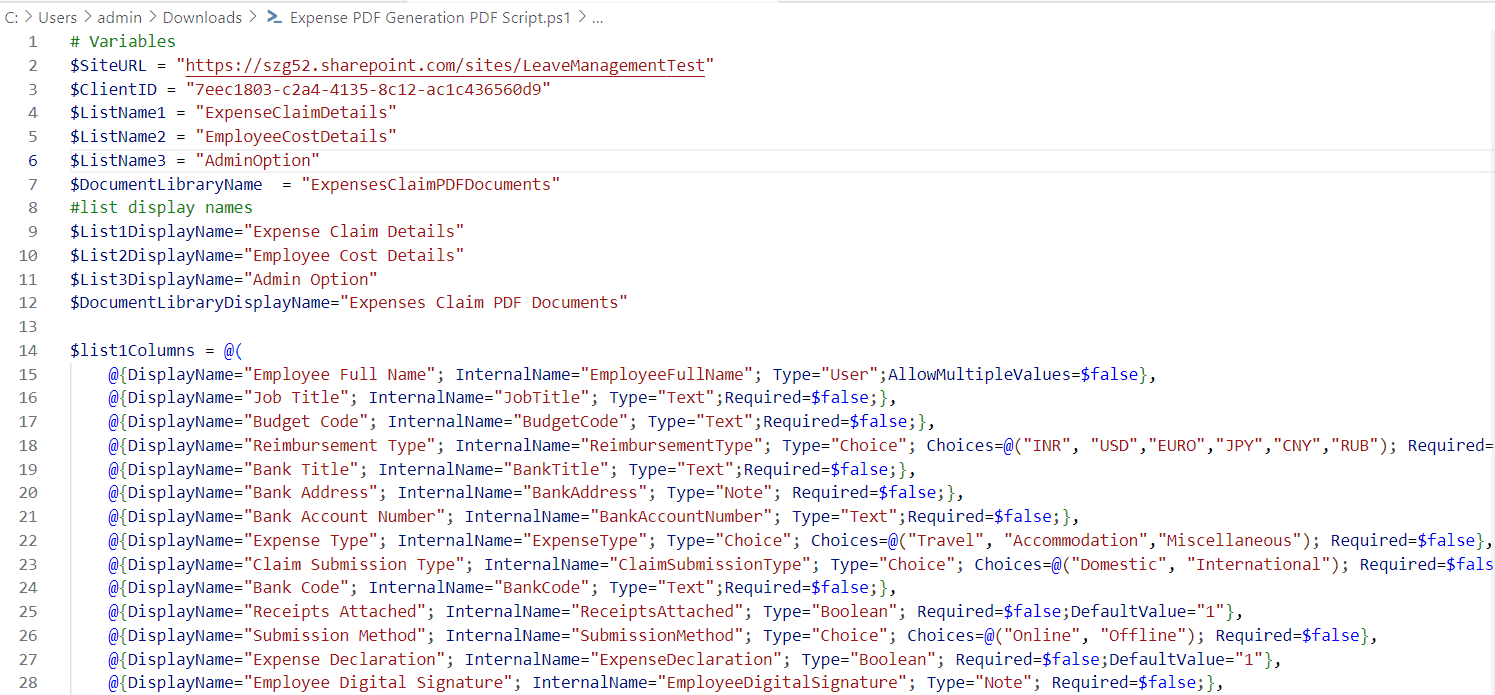Open the Users breadcrumb folder
This screenshot has width=1495, height=695.
pyautogui.click(x=58, y=17)
